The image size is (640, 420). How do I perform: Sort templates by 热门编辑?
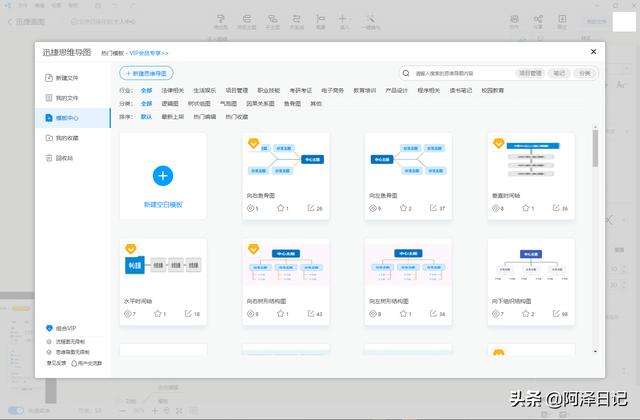[x=204, y=117]
